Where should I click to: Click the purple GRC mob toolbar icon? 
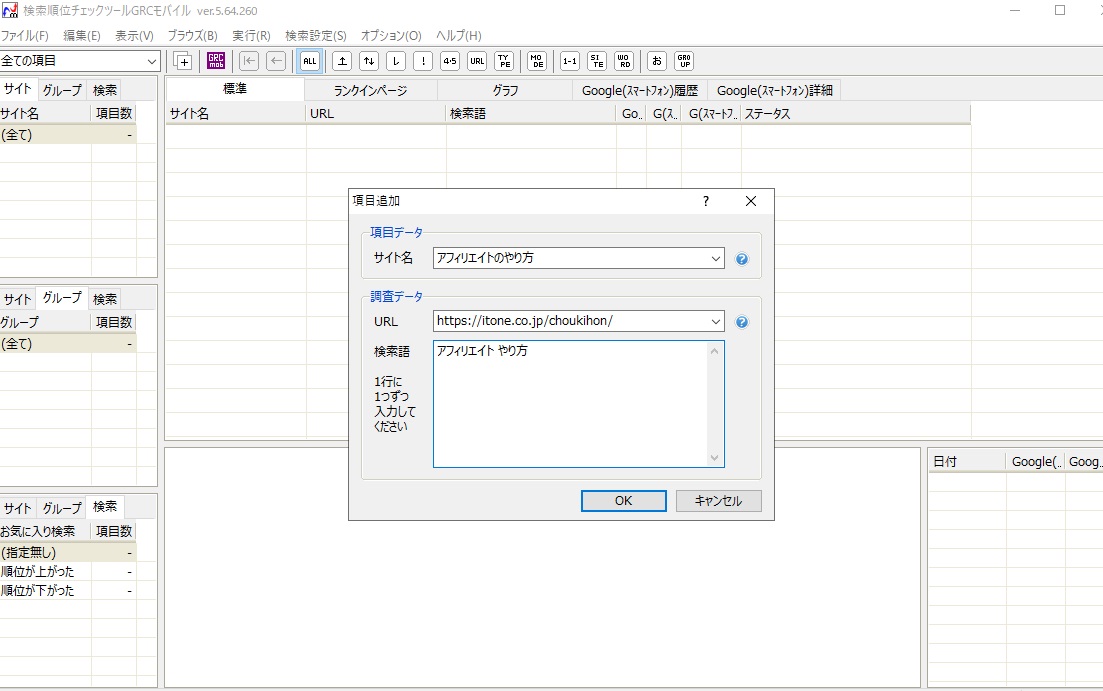216,61
